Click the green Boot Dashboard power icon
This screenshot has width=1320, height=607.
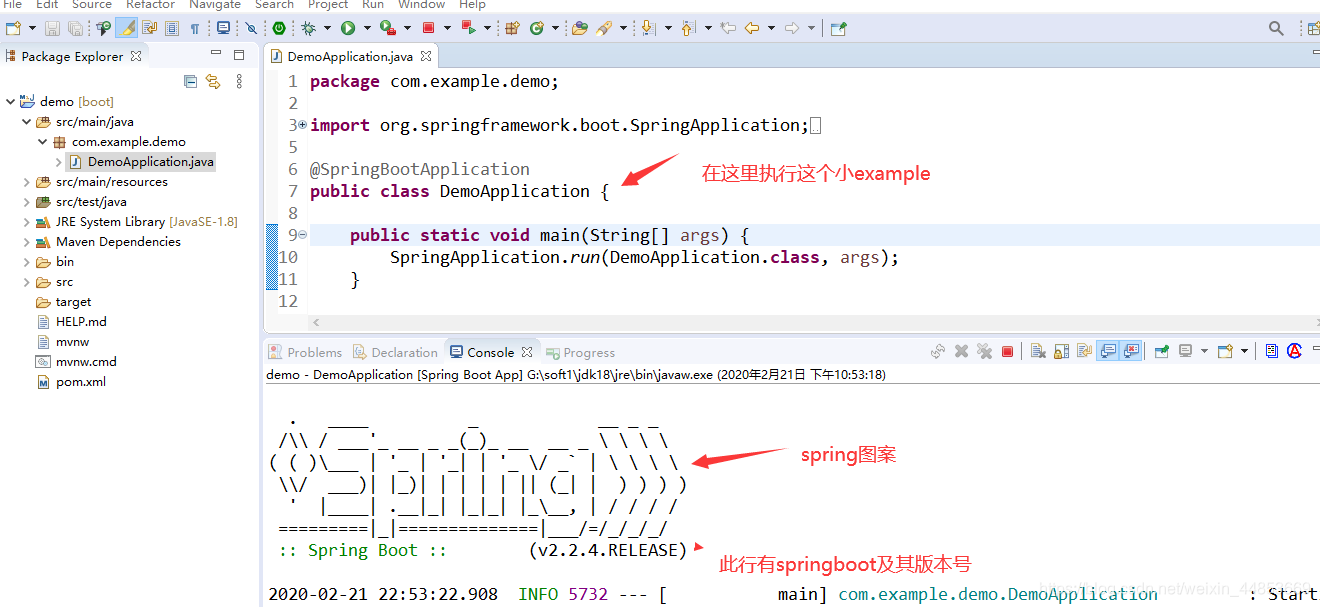point(278,28)
